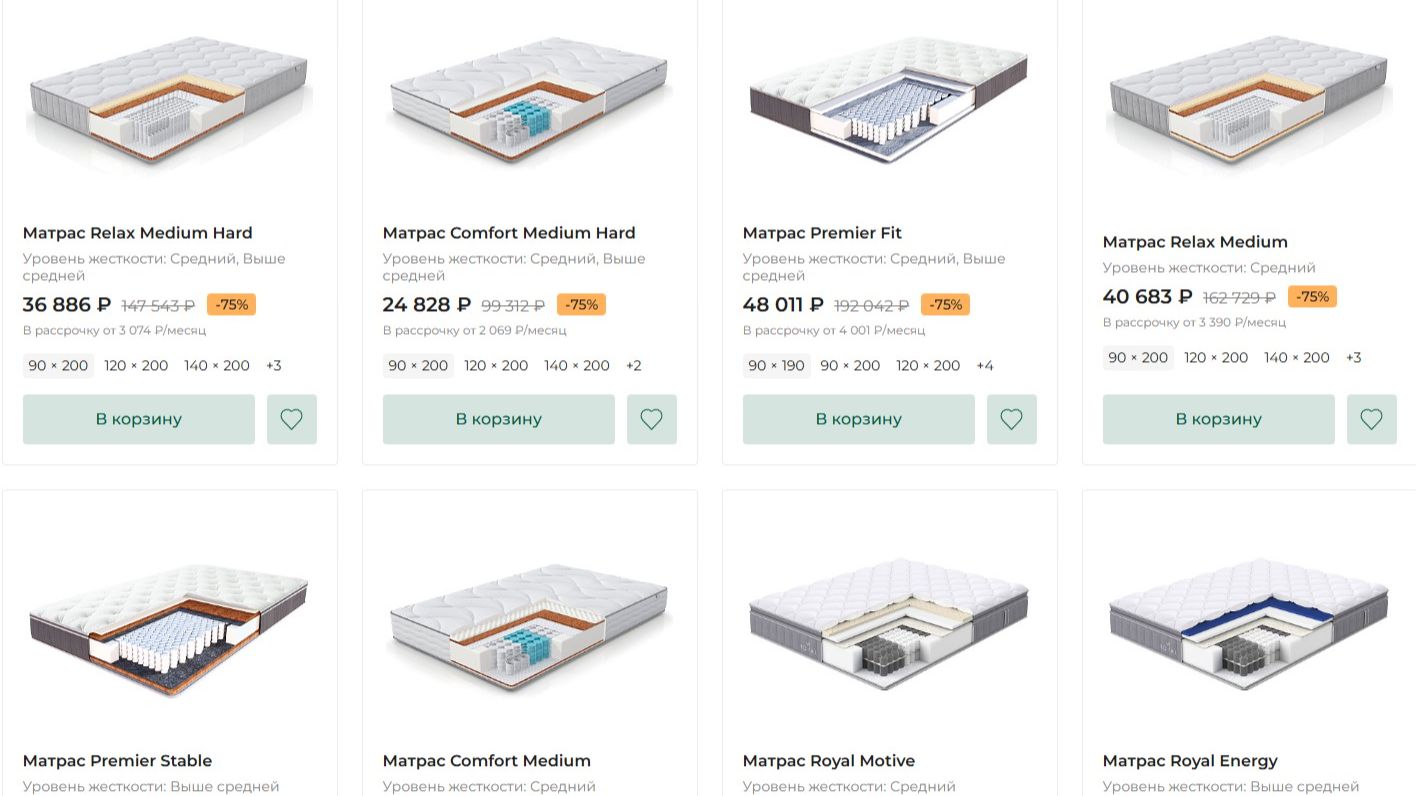Pick 140 × 200 size for Relax Medium

tap(1297, 358)
